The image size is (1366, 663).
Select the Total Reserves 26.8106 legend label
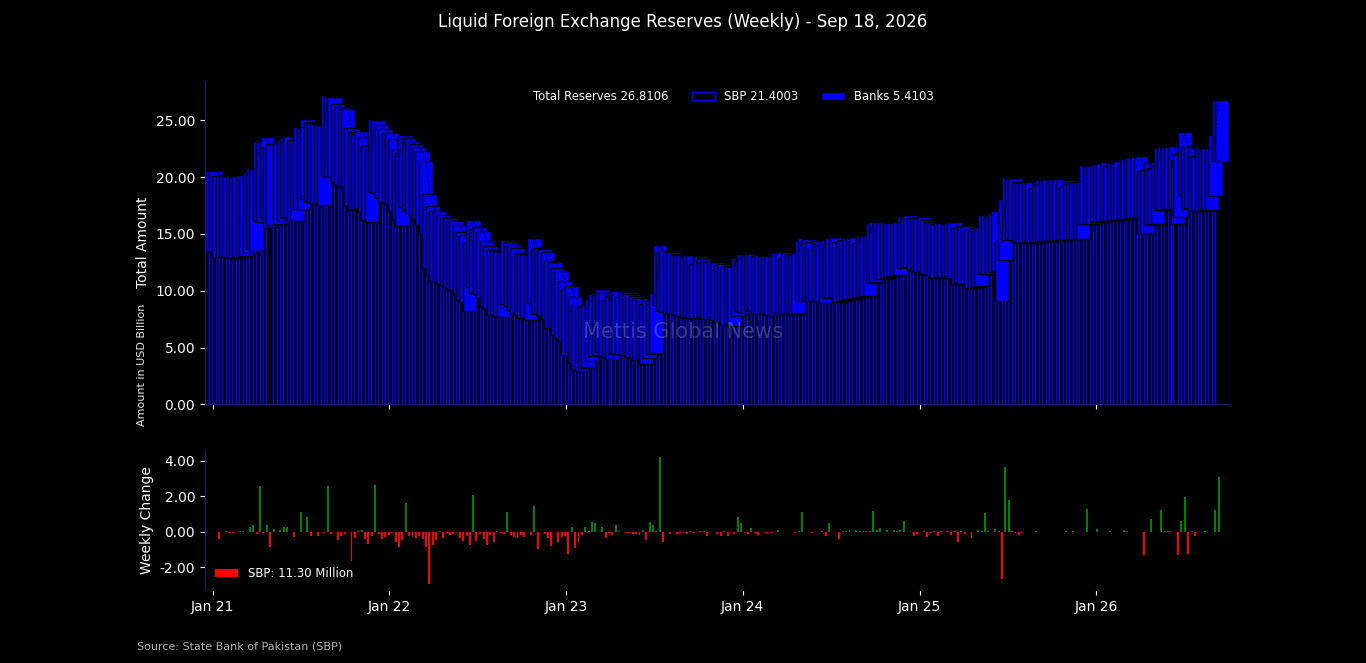coord(600,97)
